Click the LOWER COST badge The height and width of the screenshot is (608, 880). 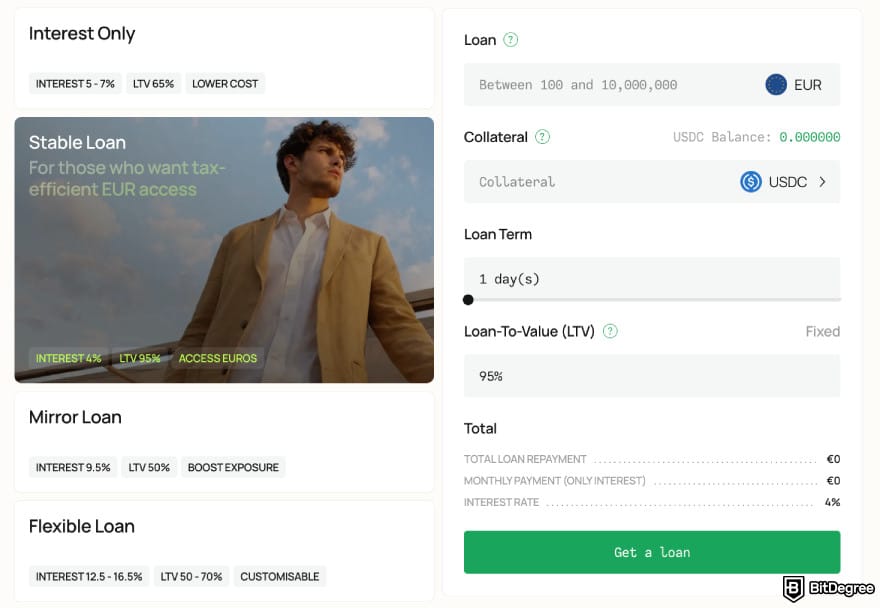tap(225, 84)
